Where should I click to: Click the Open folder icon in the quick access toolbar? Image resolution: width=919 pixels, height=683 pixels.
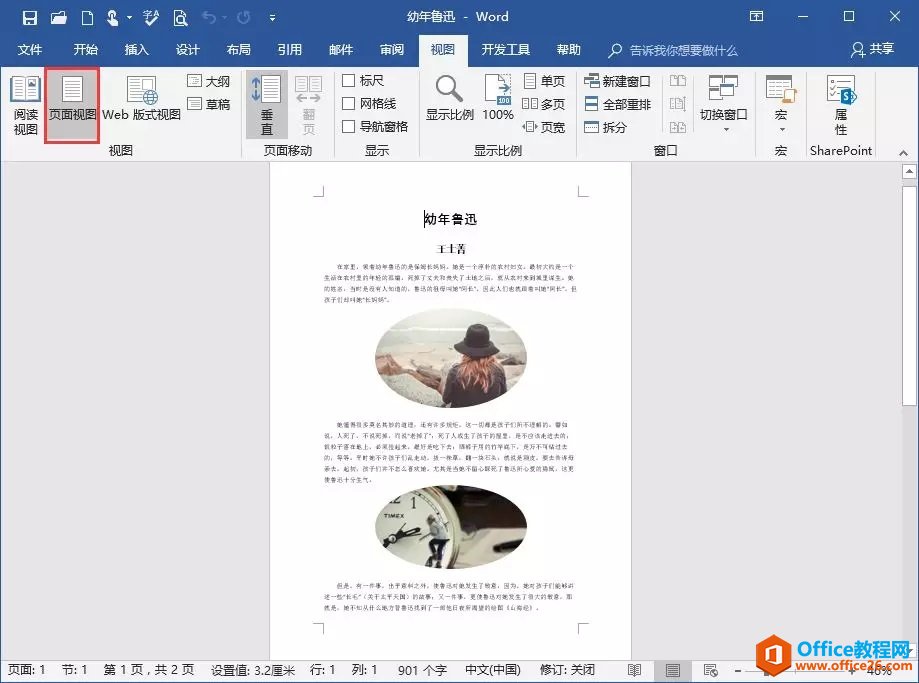(x=59, y=18)
